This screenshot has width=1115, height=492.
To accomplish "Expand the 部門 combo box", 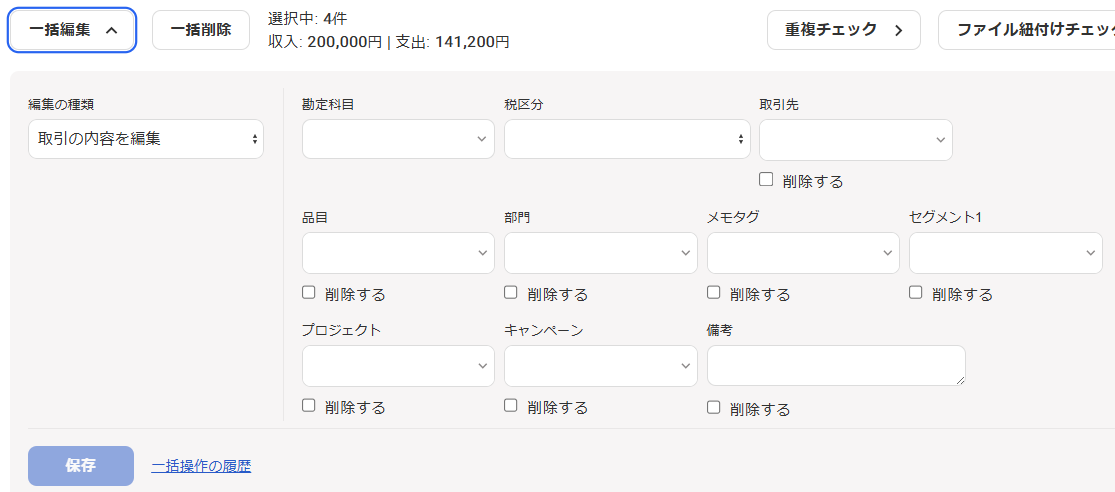I will pos(600,253).
